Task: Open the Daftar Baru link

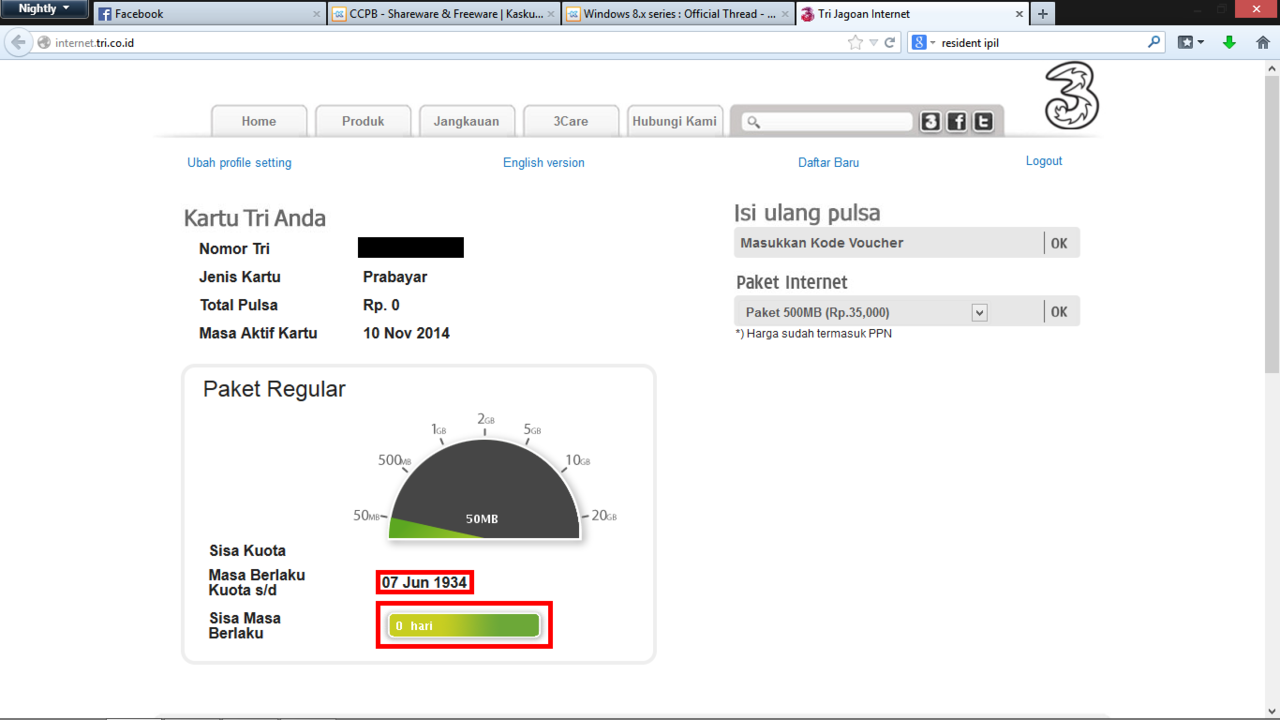Action: pos(828,162)
